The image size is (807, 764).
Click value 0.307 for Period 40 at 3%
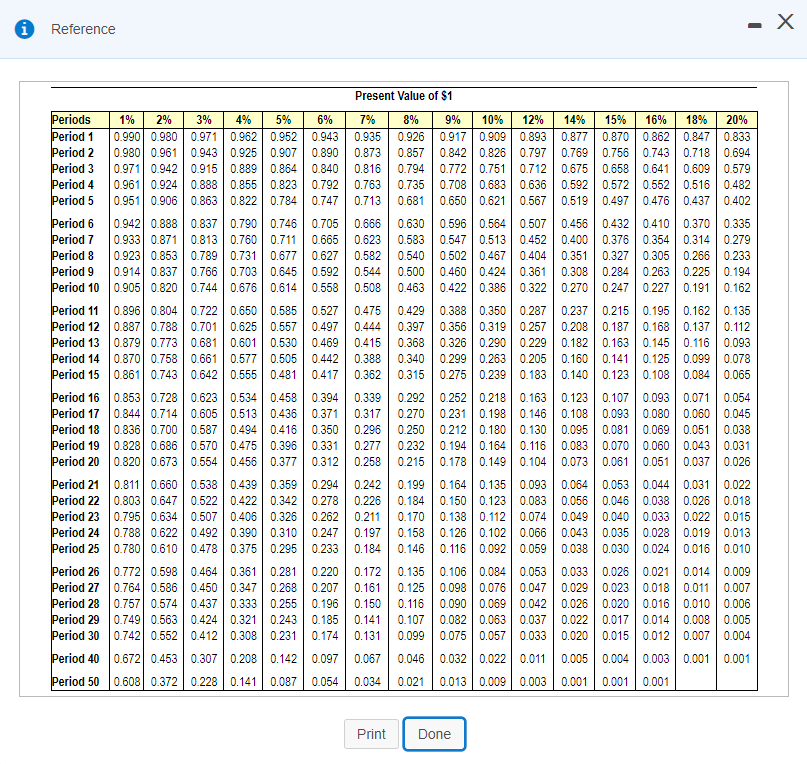pyautogui.click(x=204, y=659)
